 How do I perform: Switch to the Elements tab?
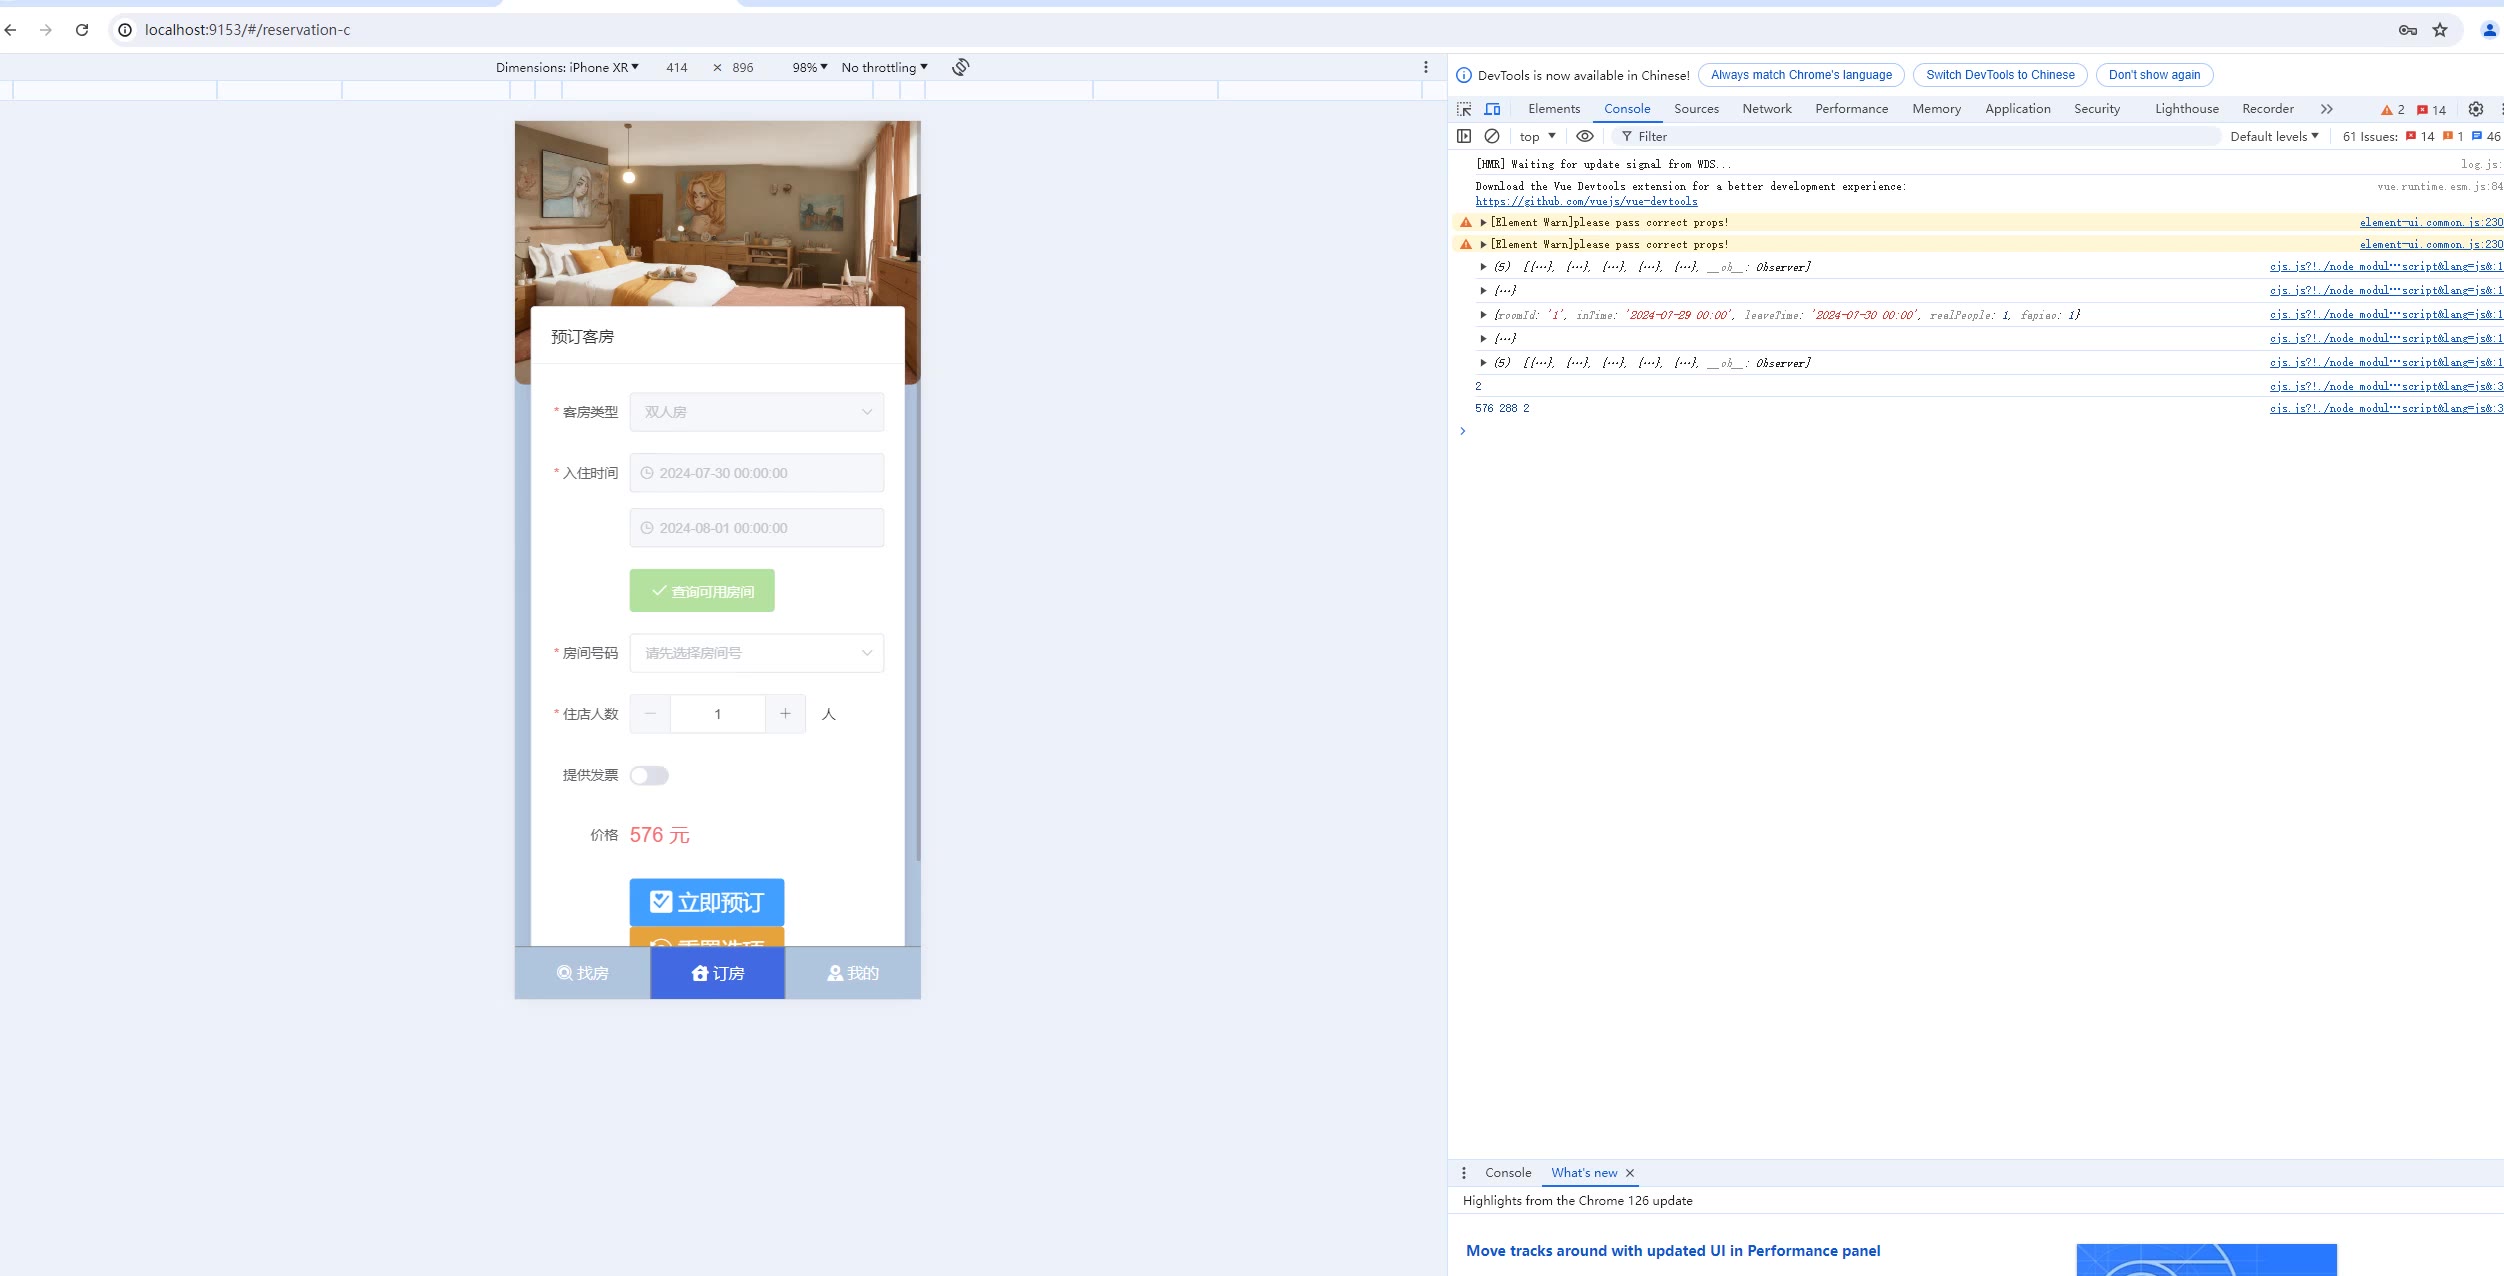click(1554, 109)
